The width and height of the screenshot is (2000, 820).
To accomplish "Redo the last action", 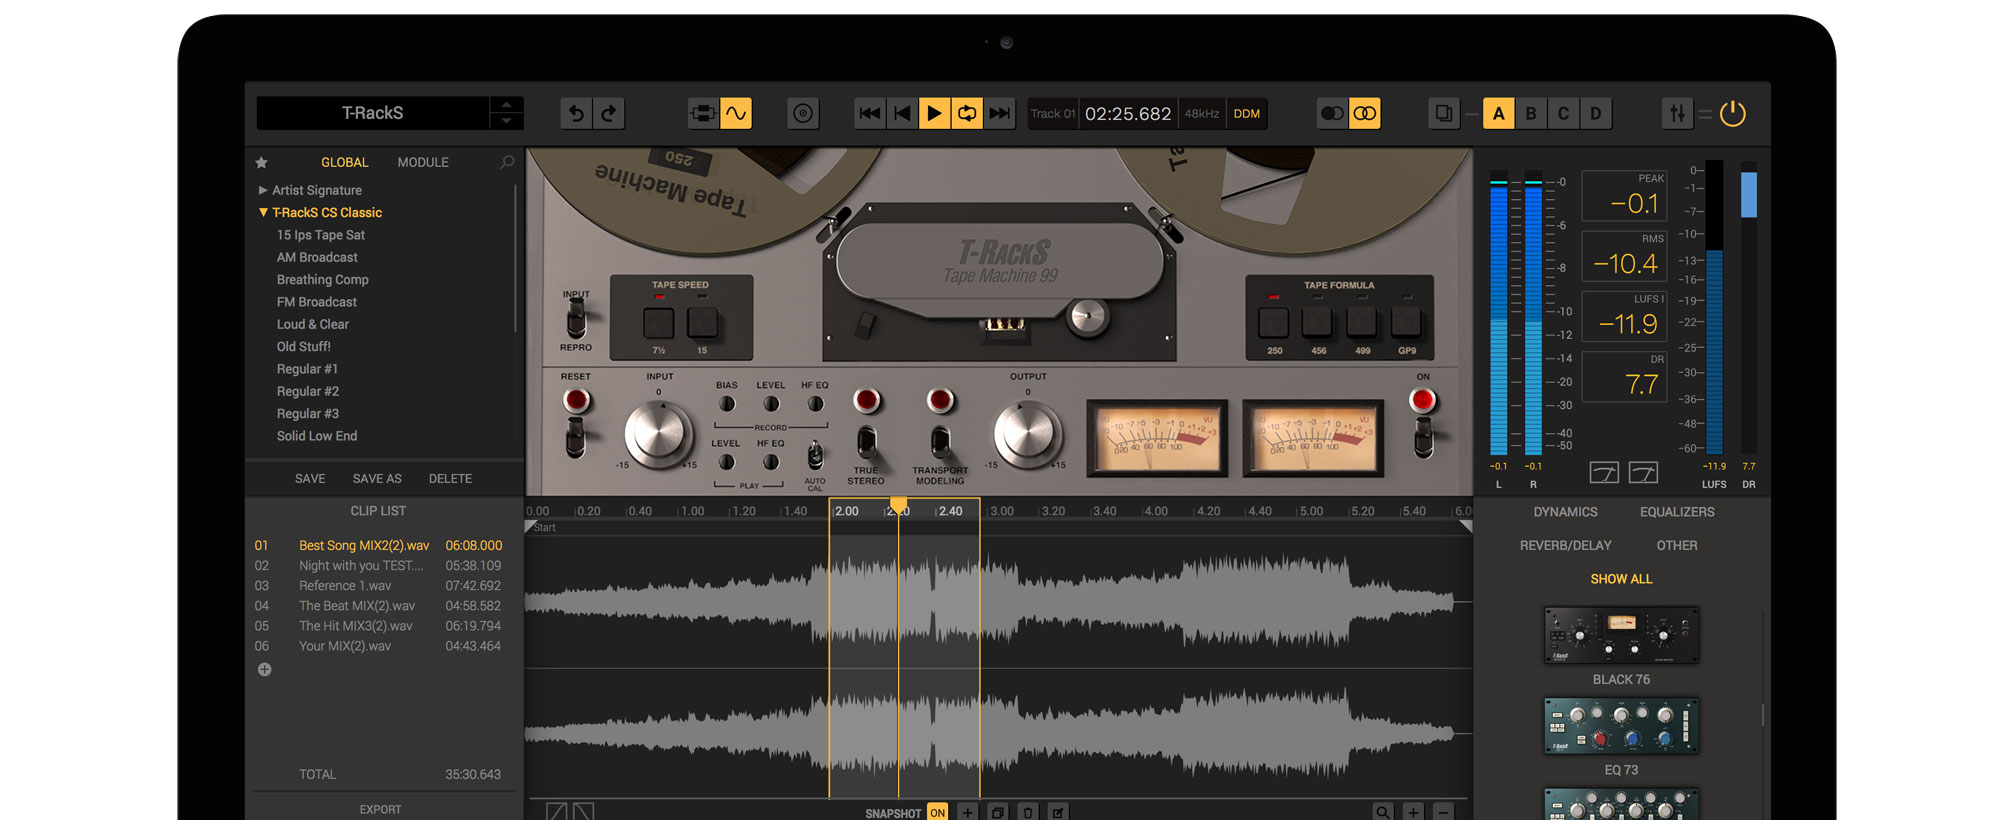I will [609, 114].
